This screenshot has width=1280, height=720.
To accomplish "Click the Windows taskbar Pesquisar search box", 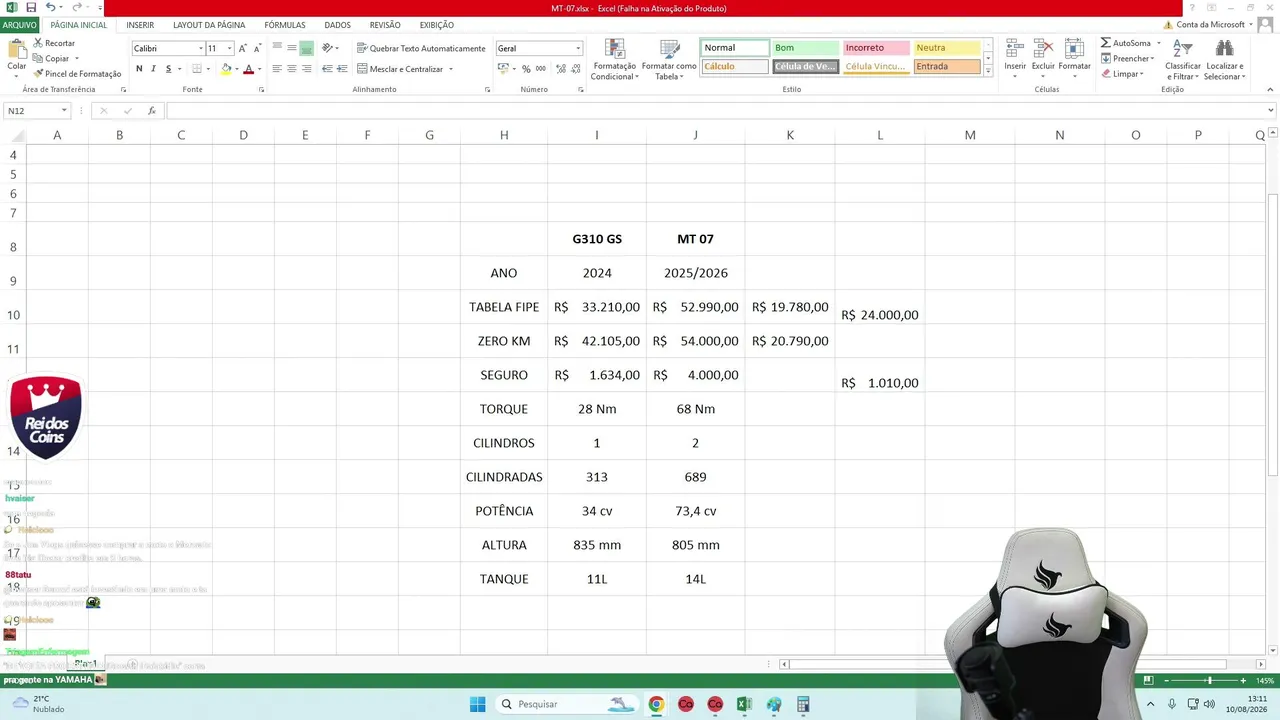I will coord(566,704).
